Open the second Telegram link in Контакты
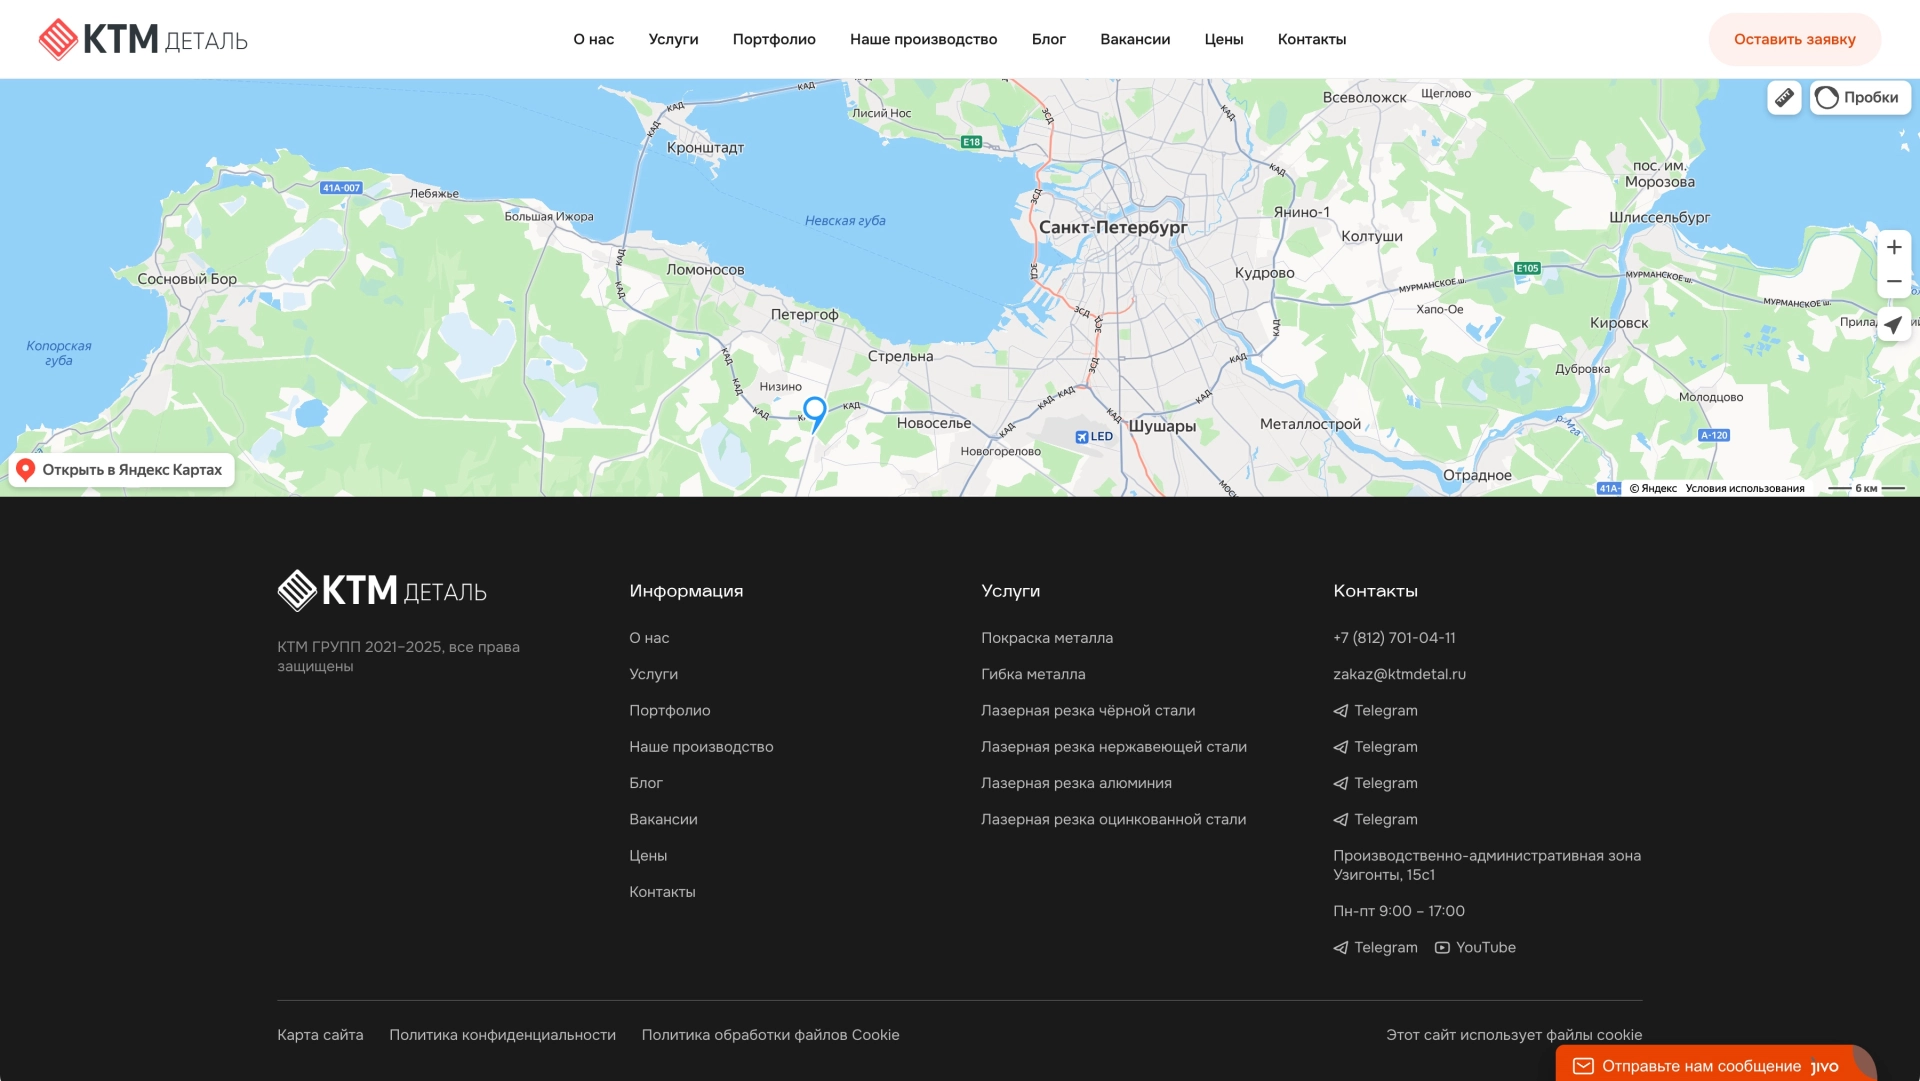Image resolution: width=1920 pixels, height=1081 pixels. tap(1375, 746)
